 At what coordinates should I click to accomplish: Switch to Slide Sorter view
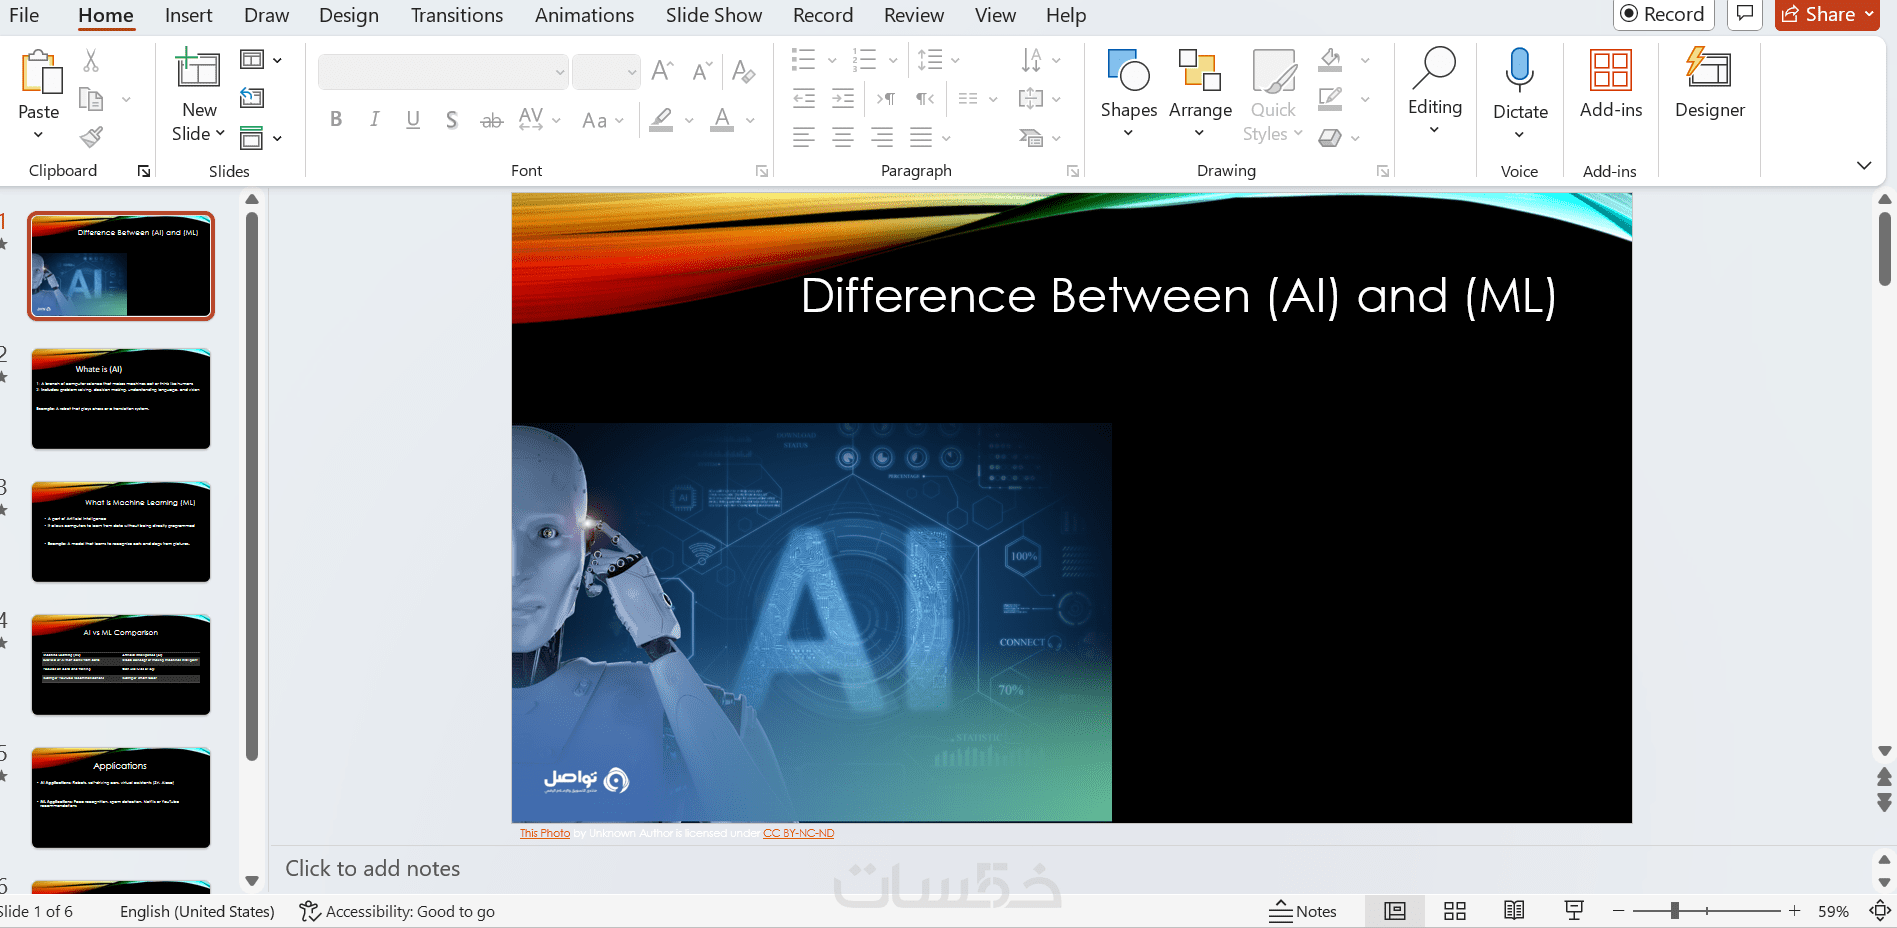[1455, 911]
